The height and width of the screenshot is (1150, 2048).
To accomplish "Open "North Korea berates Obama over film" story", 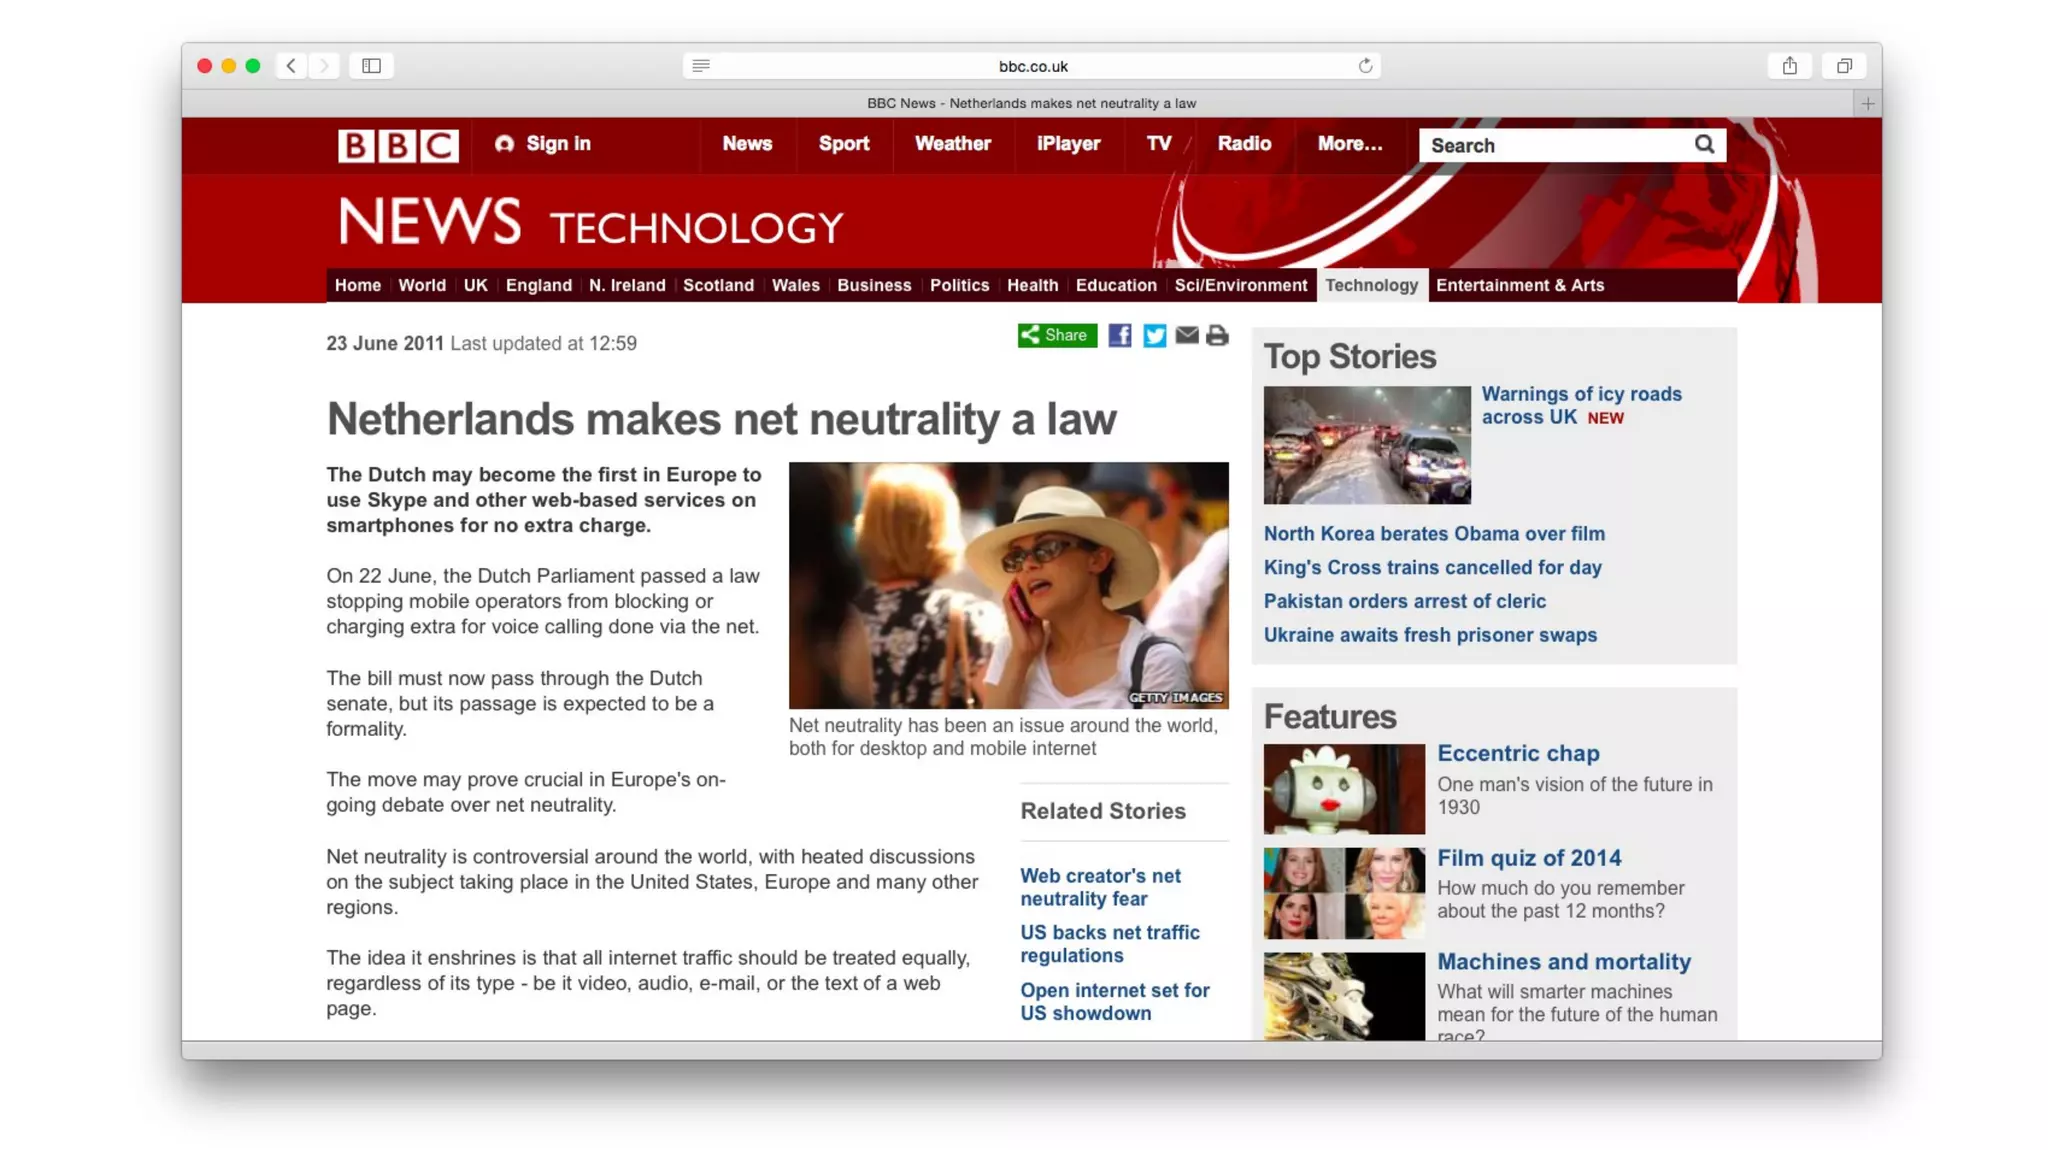I will click(x=1433, y=534).
